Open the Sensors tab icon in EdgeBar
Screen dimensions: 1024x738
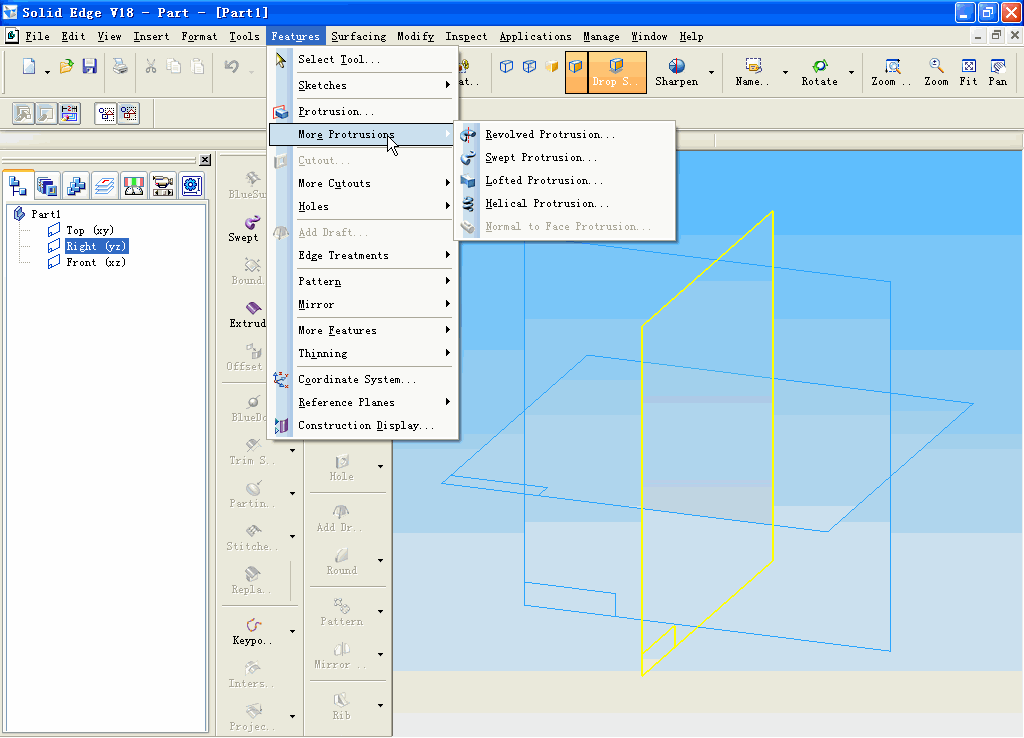[x=133, y=185]
